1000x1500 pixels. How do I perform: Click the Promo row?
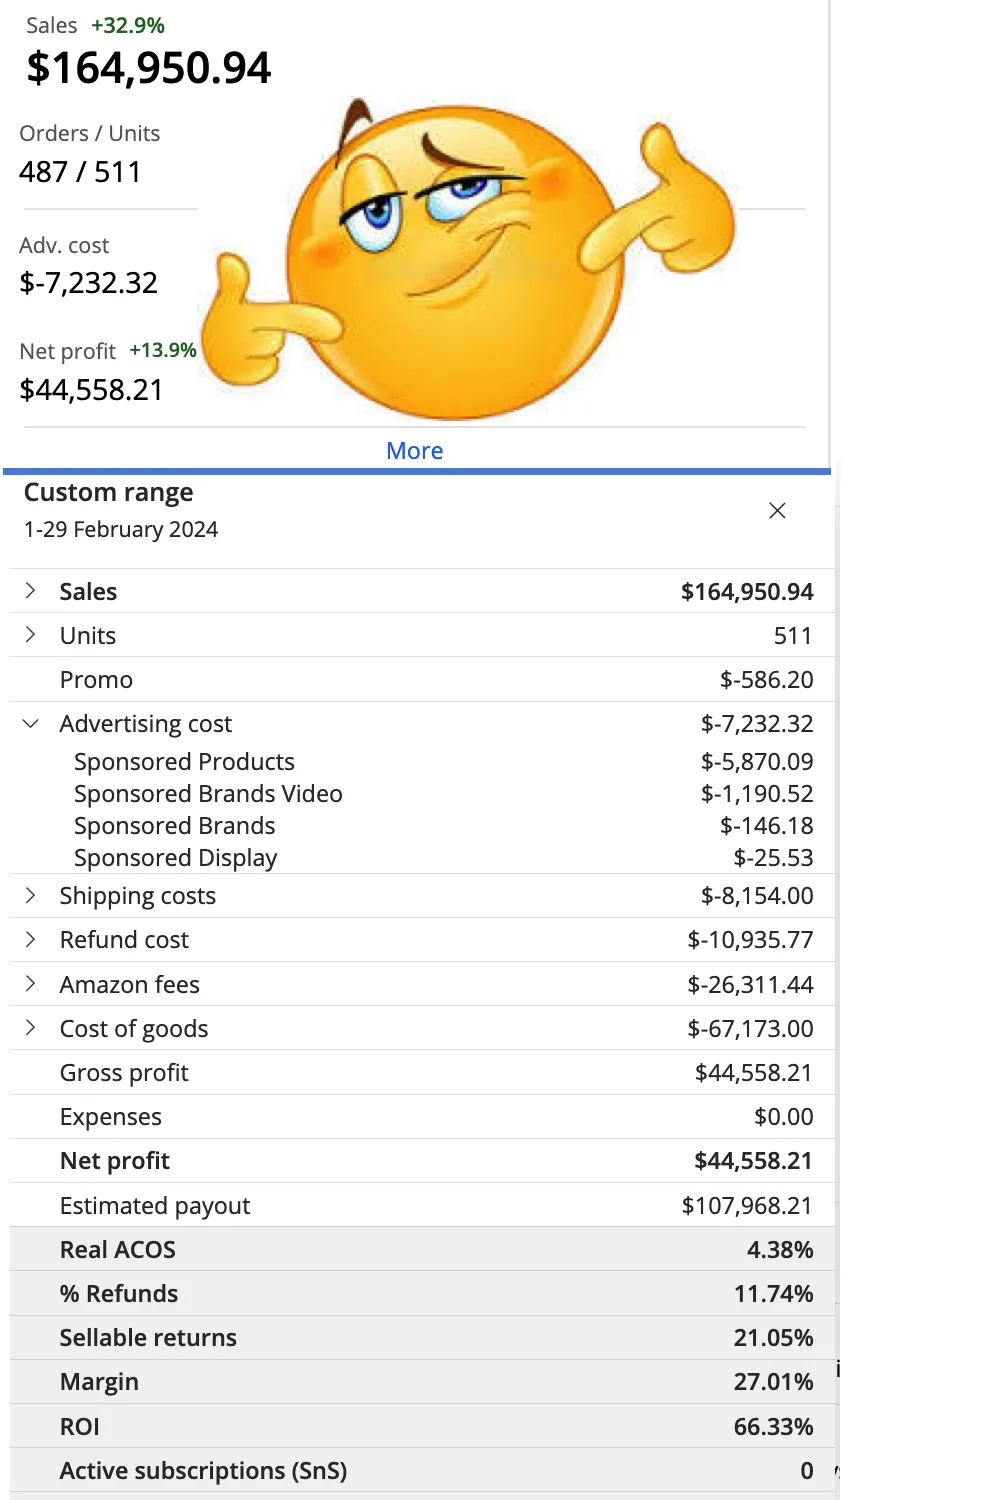96,680
